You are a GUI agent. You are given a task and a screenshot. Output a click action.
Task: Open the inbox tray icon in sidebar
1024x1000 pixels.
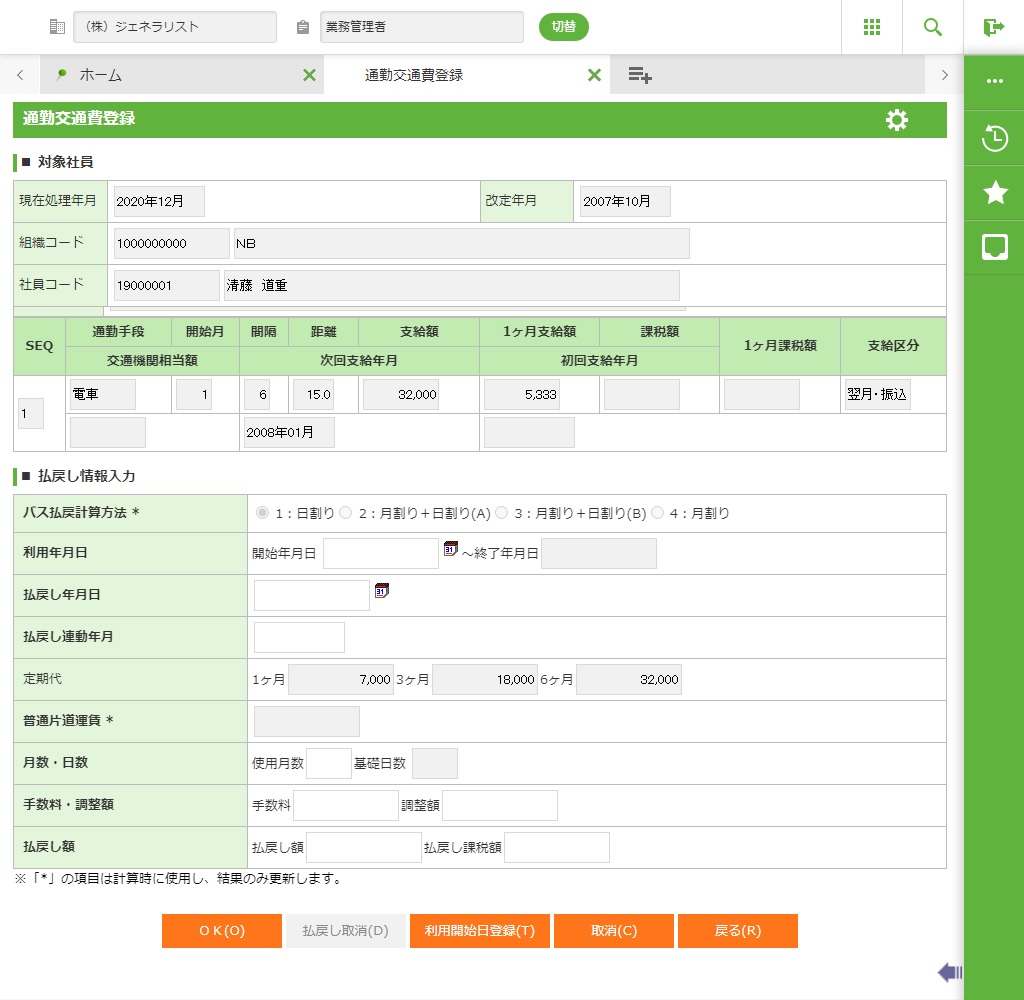[x=995, y=247]
